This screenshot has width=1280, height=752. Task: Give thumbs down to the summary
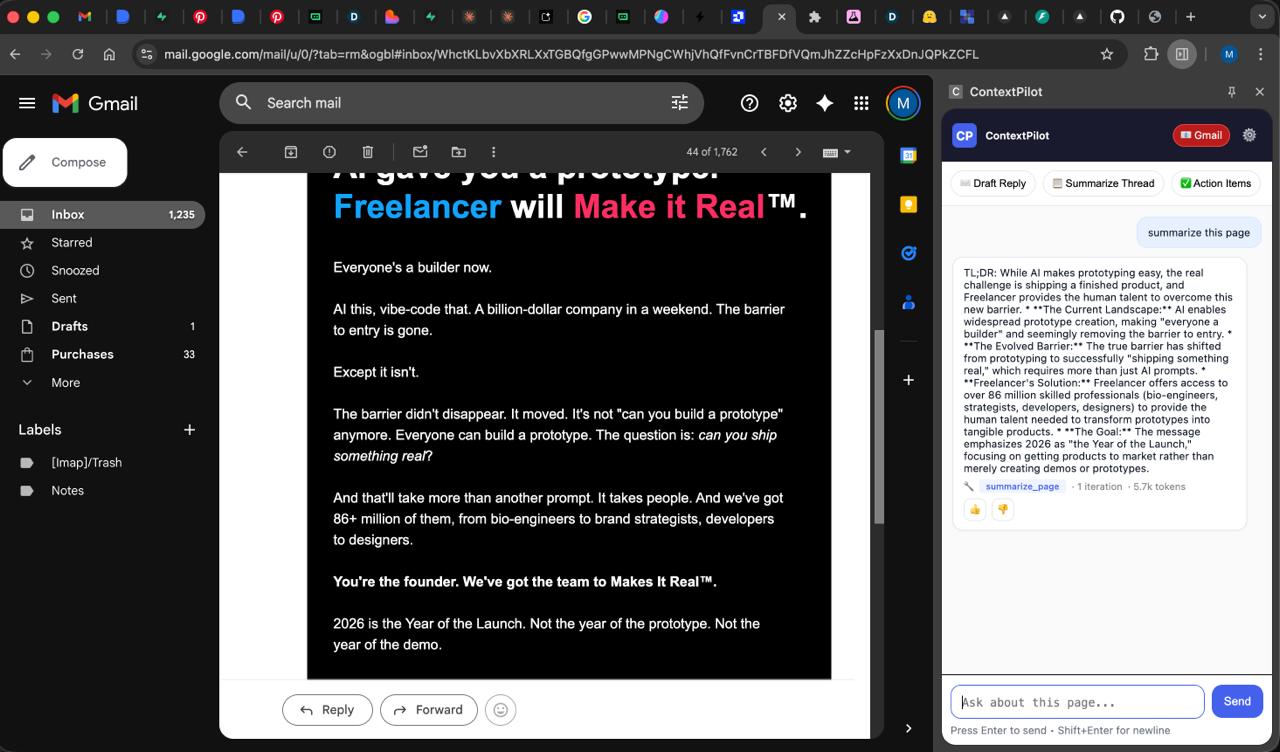(1002, 509)
